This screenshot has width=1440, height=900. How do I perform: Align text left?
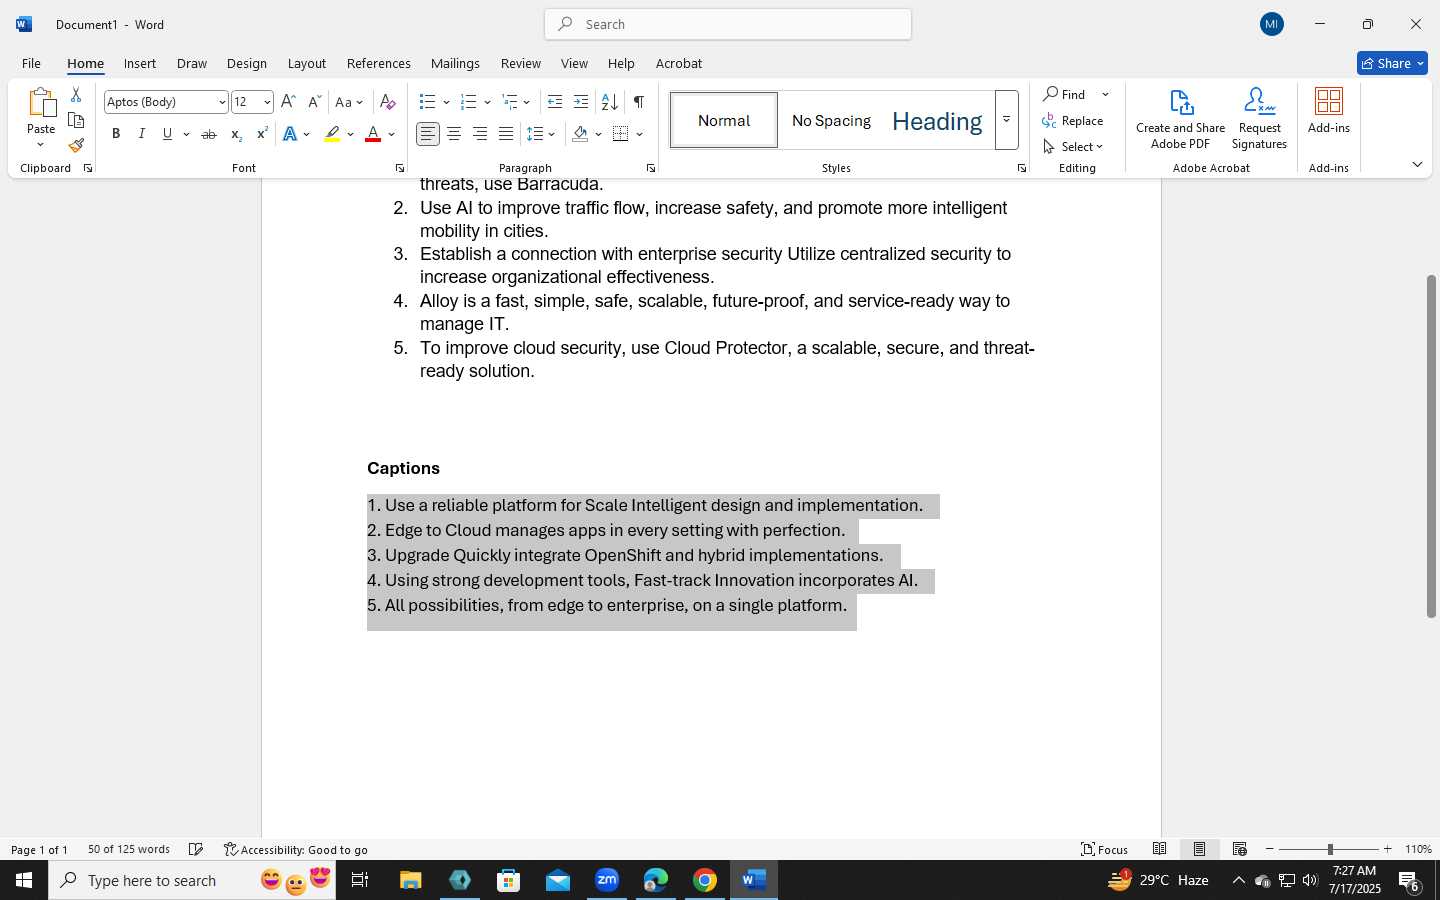click(428, 134)
